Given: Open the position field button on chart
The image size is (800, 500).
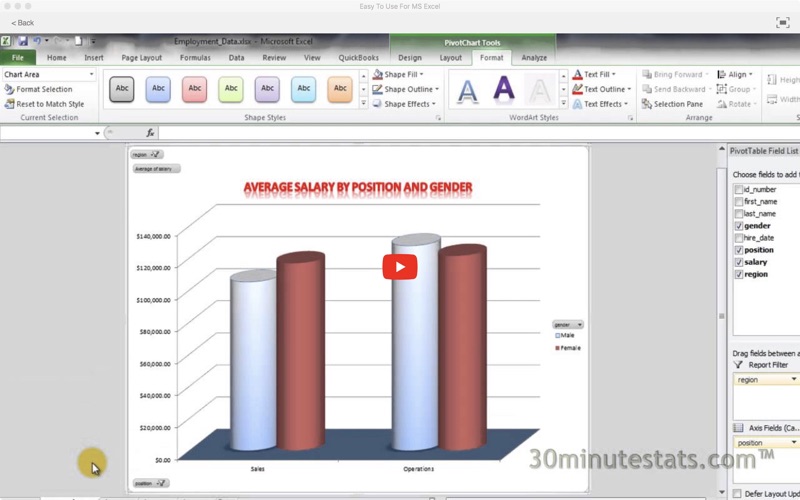Looking at the screenshot, I should 151,483.
